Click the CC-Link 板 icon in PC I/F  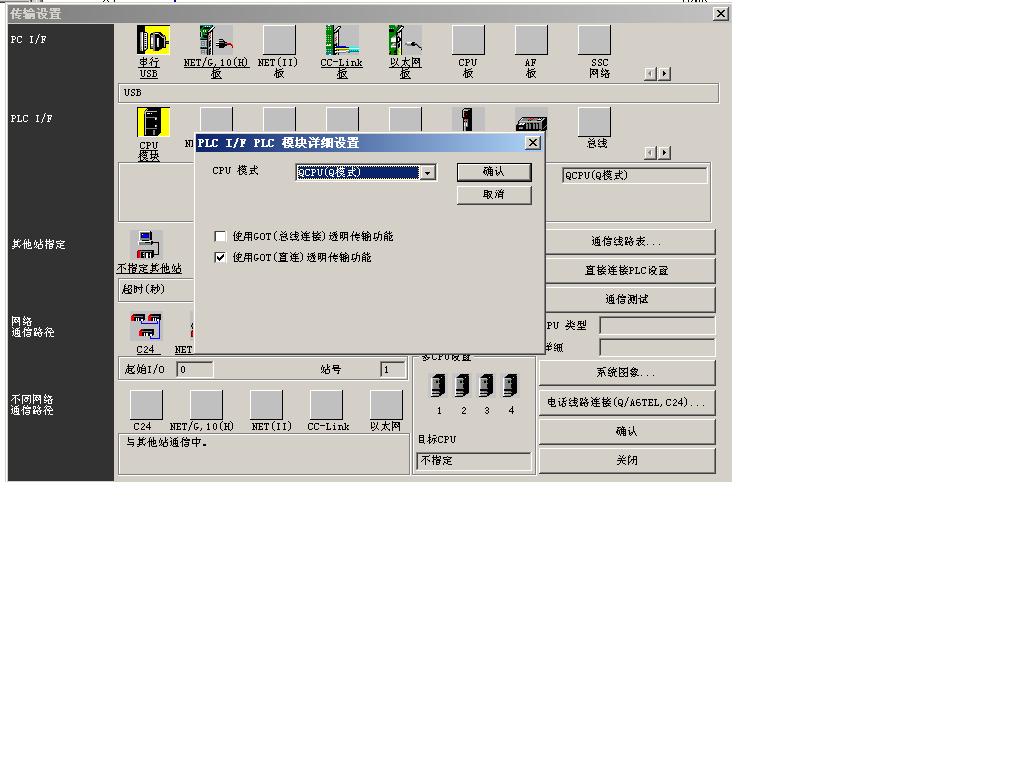pyautogui.click(x=342, y=41)
